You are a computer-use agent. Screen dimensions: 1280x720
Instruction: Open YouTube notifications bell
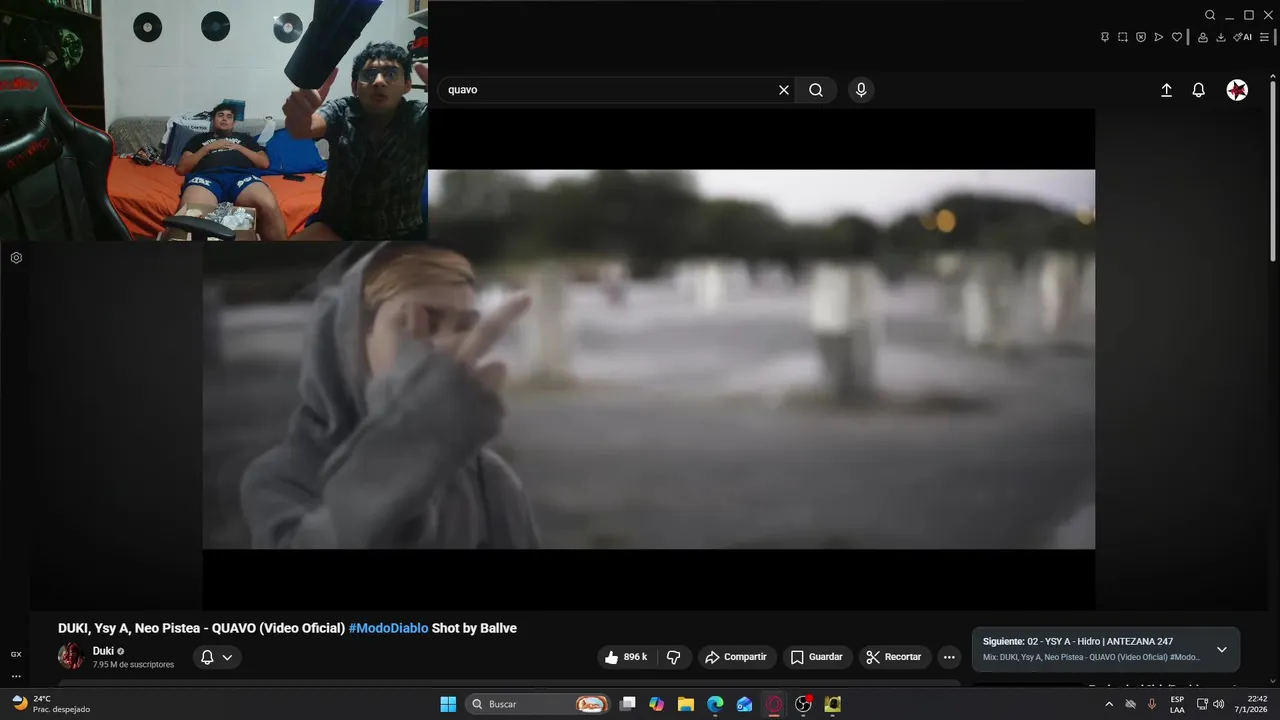click(x=1198, y=90)
